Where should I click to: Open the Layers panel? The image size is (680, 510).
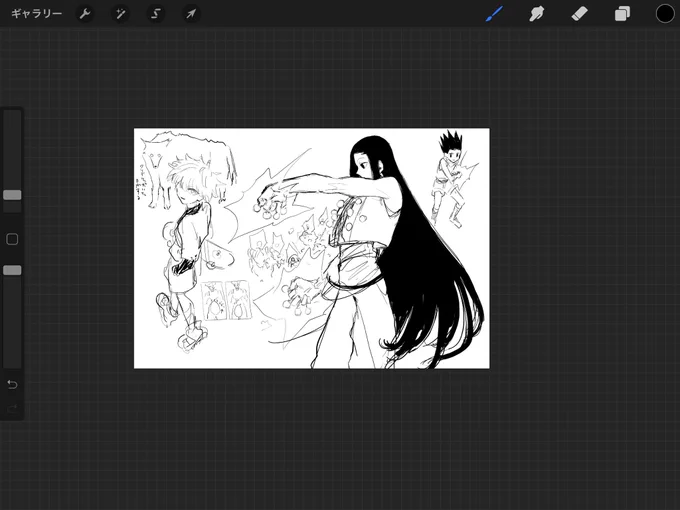622,14
